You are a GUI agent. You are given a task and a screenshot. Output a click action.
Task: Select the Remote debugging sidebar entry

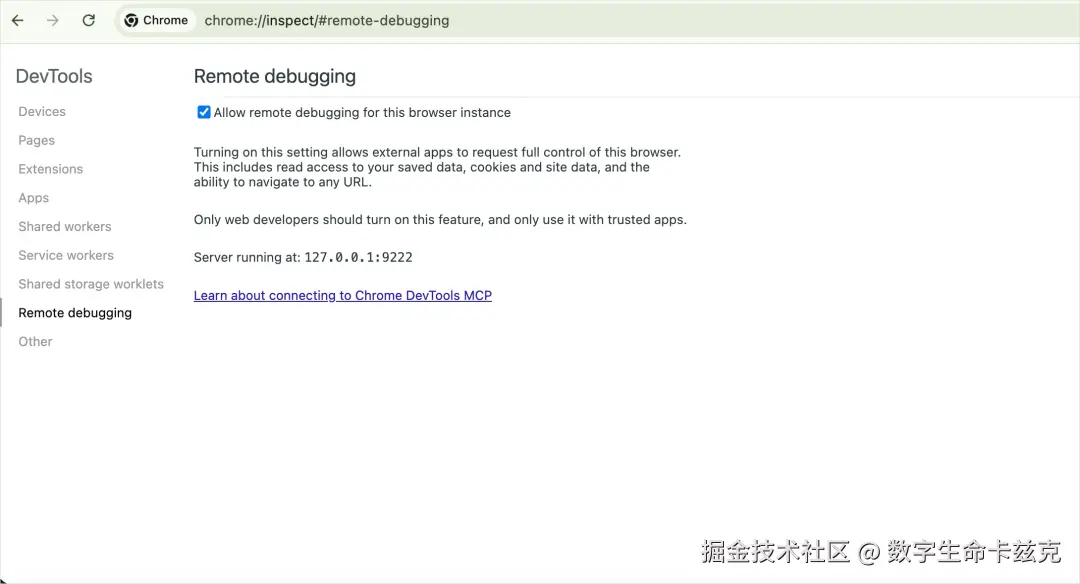tap(75, 312)
